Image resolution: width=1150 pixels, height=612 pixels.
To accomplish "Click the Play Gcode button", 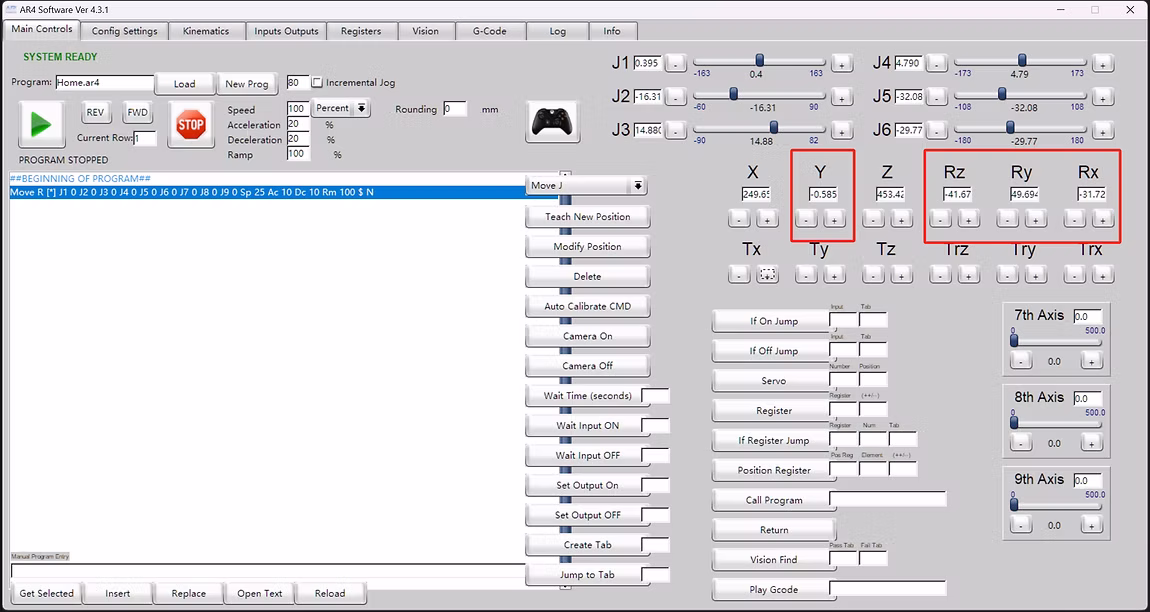I will coord(774,589).
